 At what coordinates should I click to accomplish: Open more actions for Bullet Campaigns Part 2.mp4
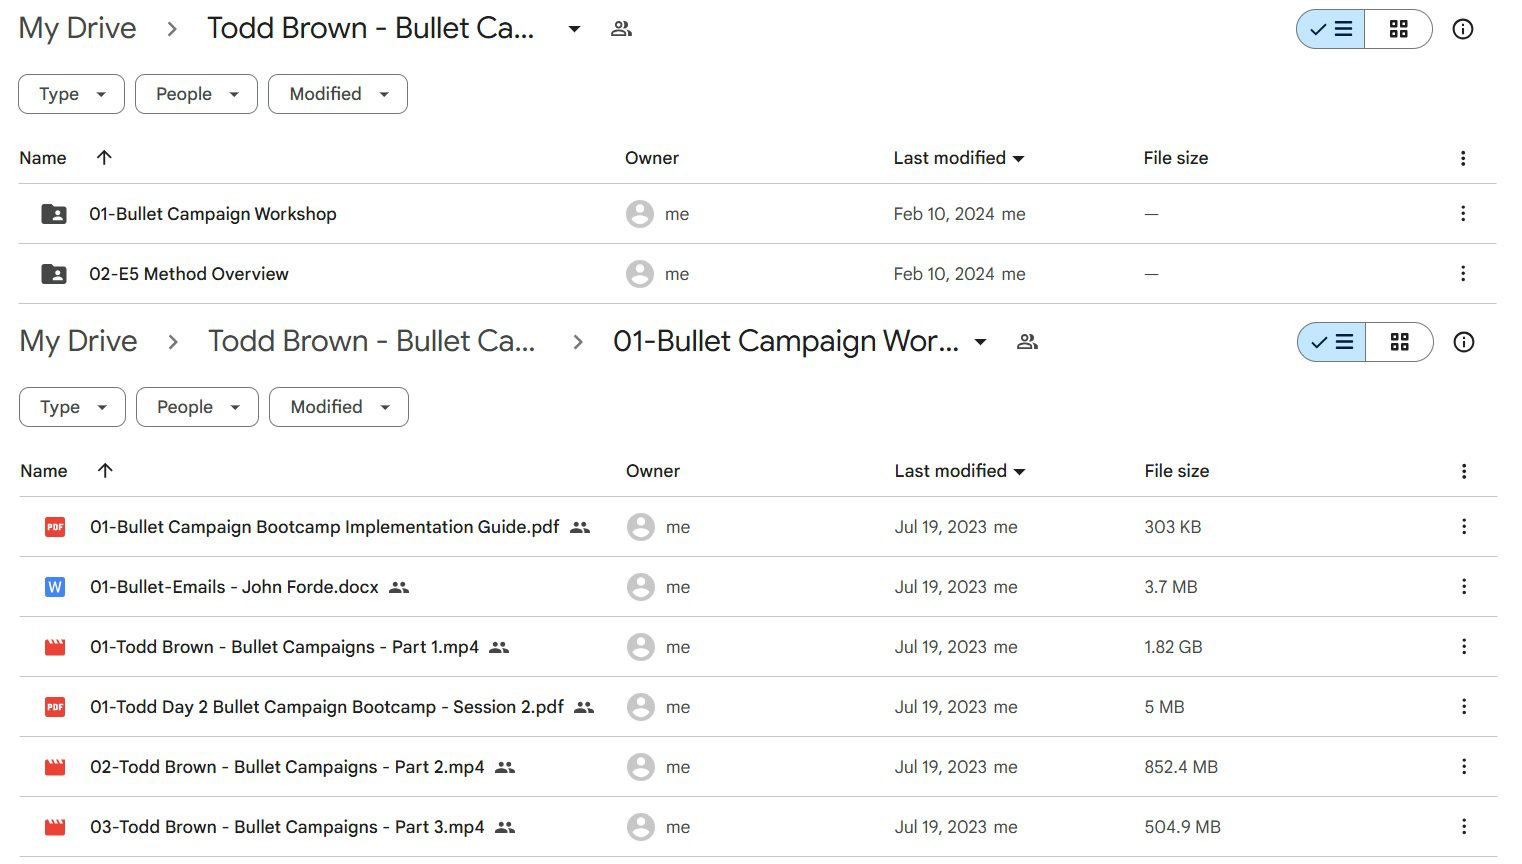click(x=1464, y=767)
